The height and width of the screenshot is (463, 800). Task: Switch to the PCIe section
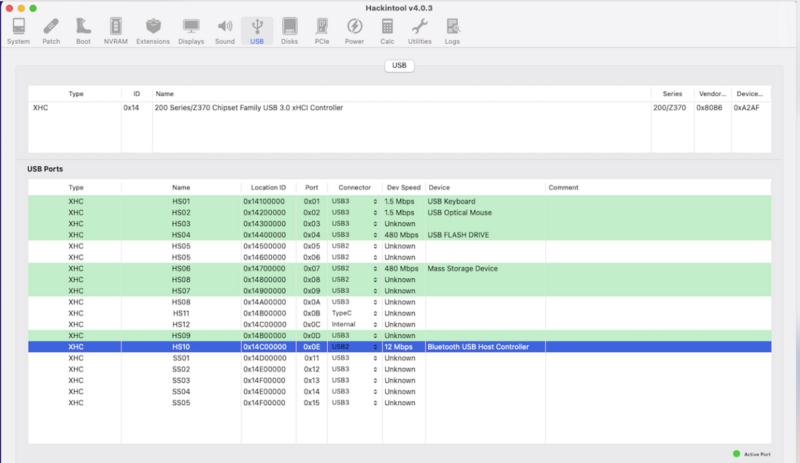click(321, 30)
